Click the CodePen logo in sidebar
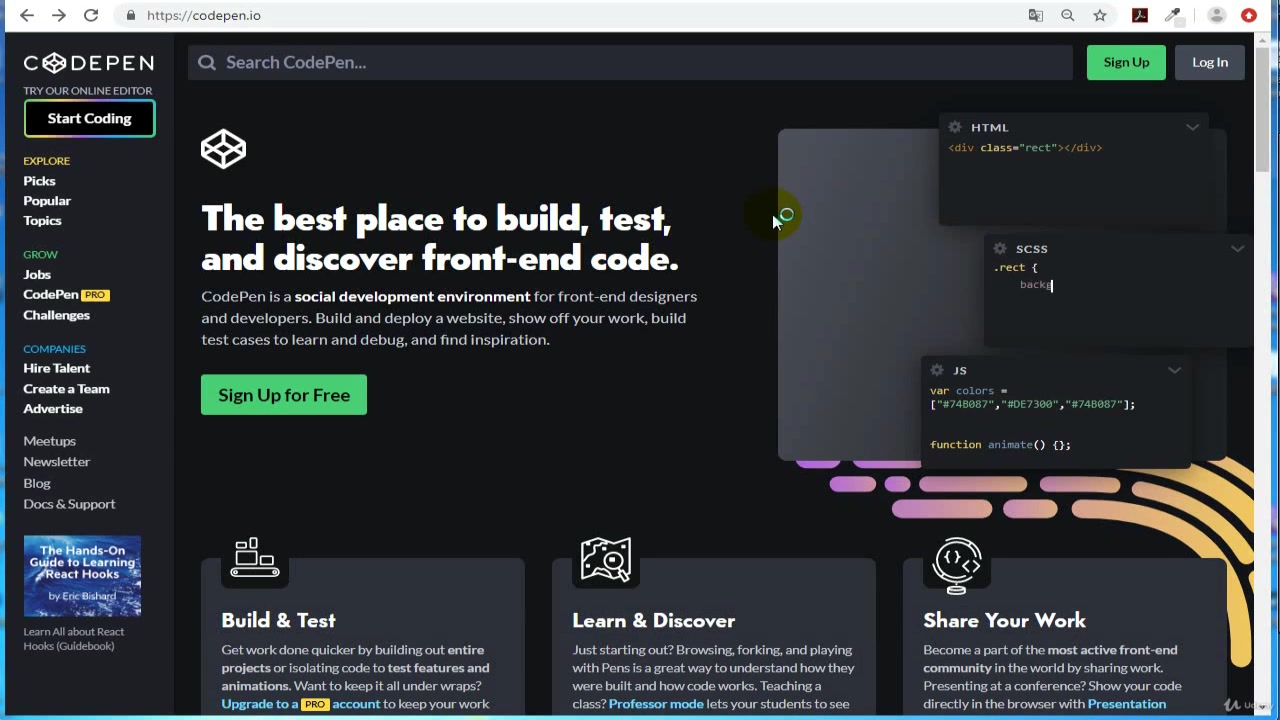This screenshot has width=1280, height=720. [x=88, y=63]
